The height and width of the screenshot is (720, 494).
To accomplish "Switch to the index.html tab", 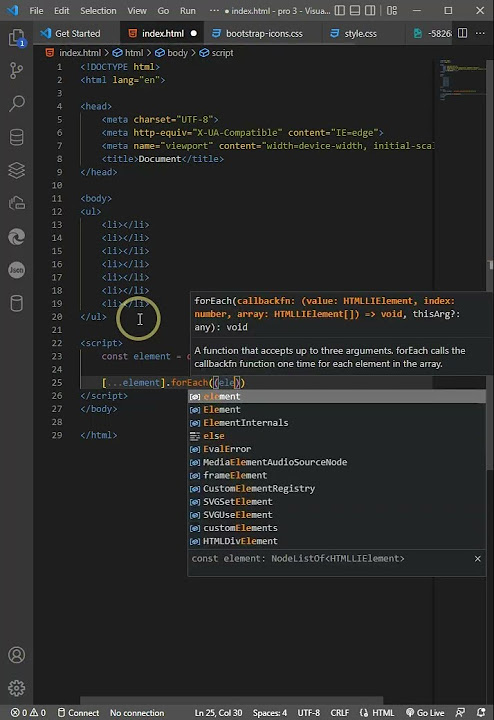I will [161, 34].
